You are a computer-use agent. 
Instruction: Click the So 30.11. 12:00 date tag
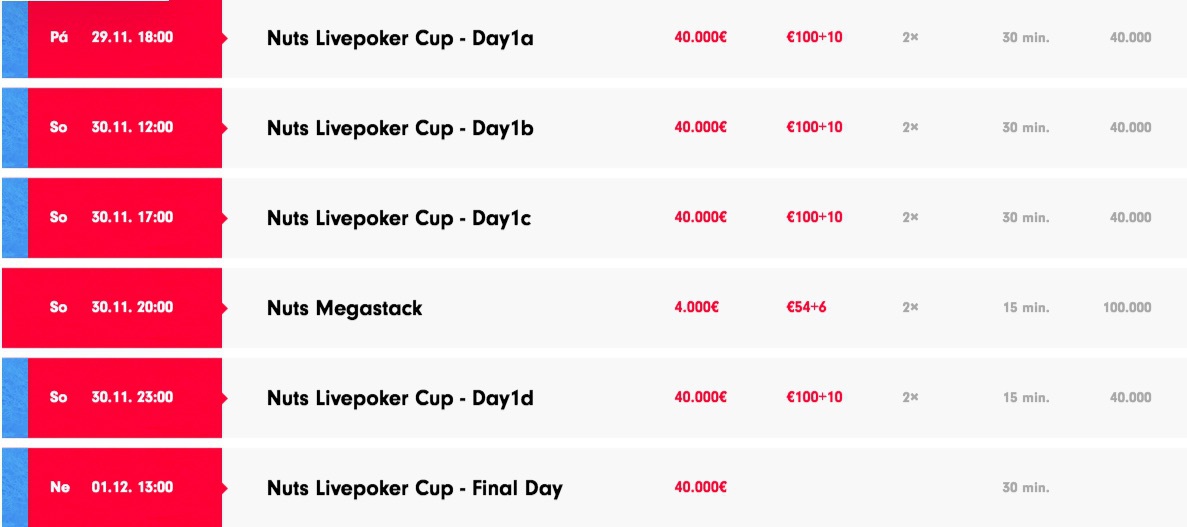[x=125, y=127]
